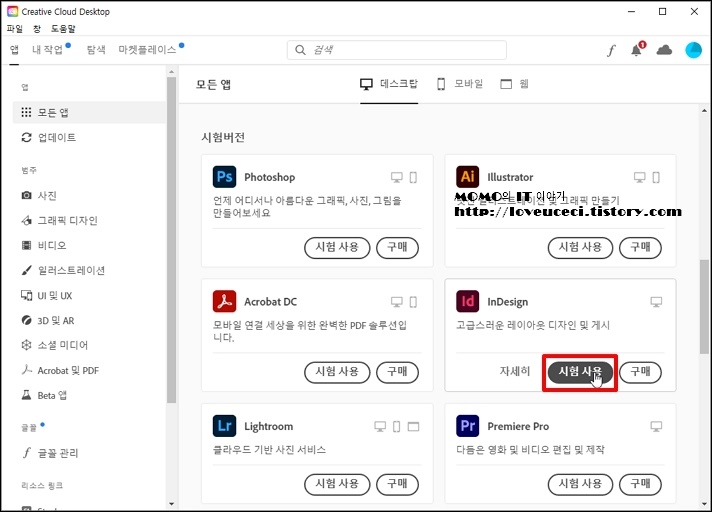Open notifications bell icon
Screen dimensions: 712x512
click(x=637, y=50)
